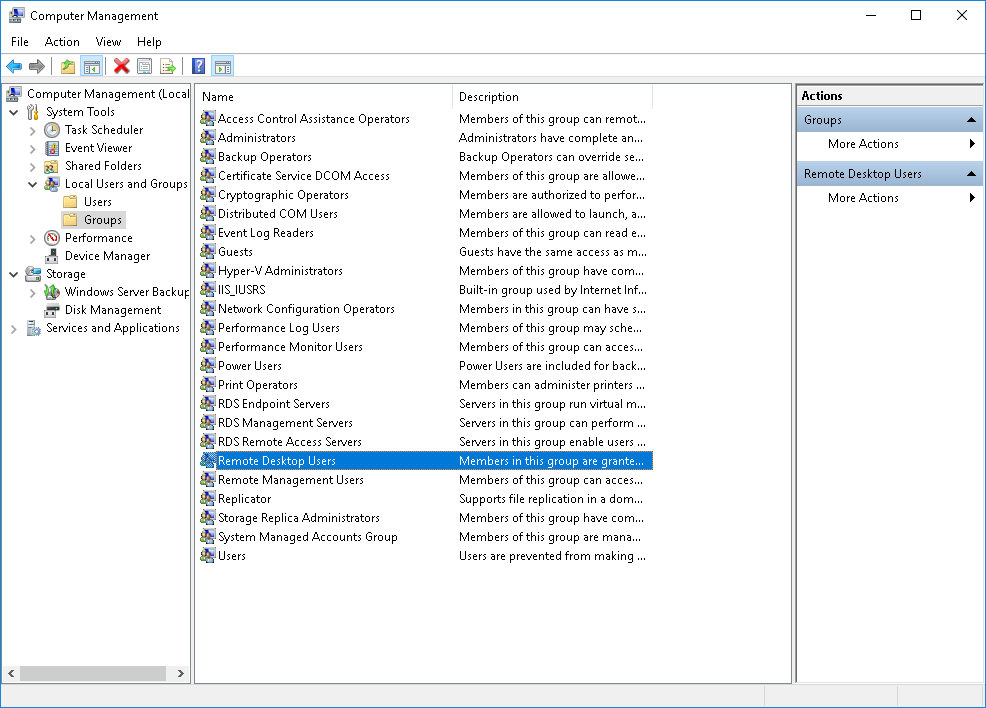Viewport: 986px width, 708px height.
Task: Click the Up one level folder icon
Action: click(68, 66)
